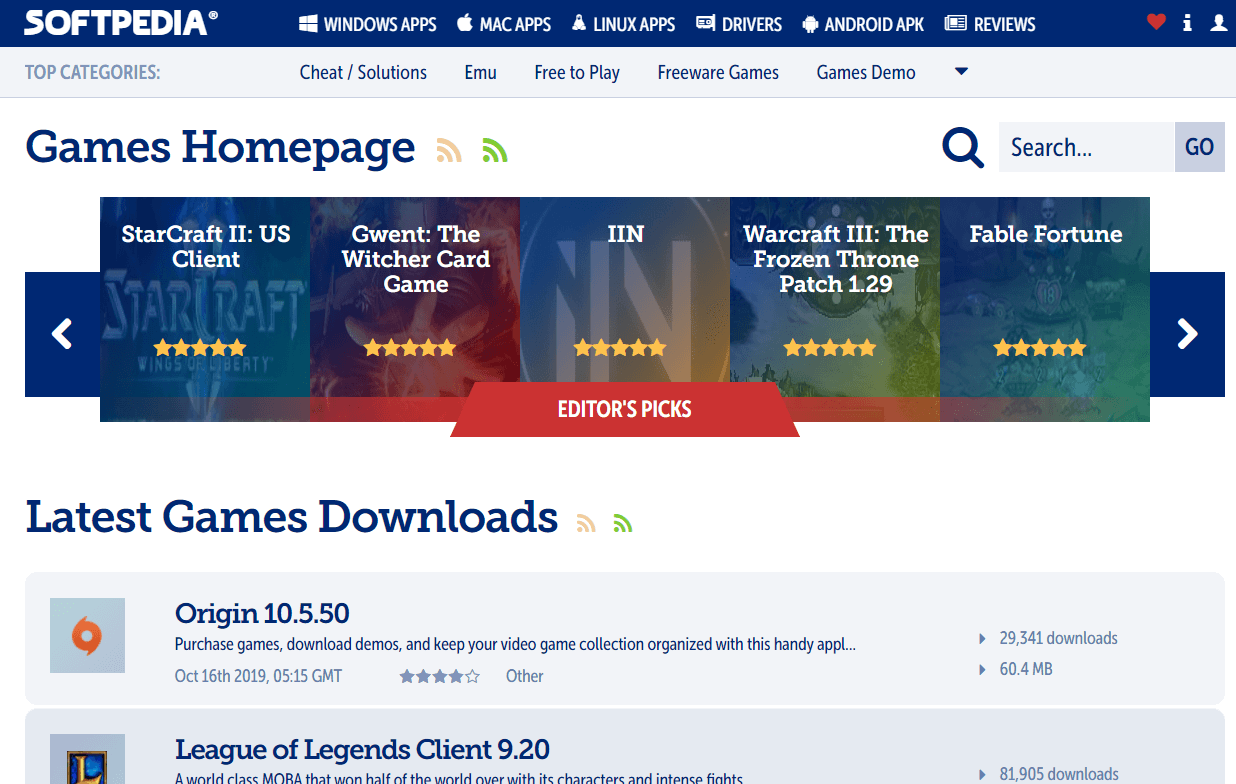Image resolution: width=1236 pixels, height=784 pixels.
Task: Select the Freeware Games category
Action: [x=717, y=71]
